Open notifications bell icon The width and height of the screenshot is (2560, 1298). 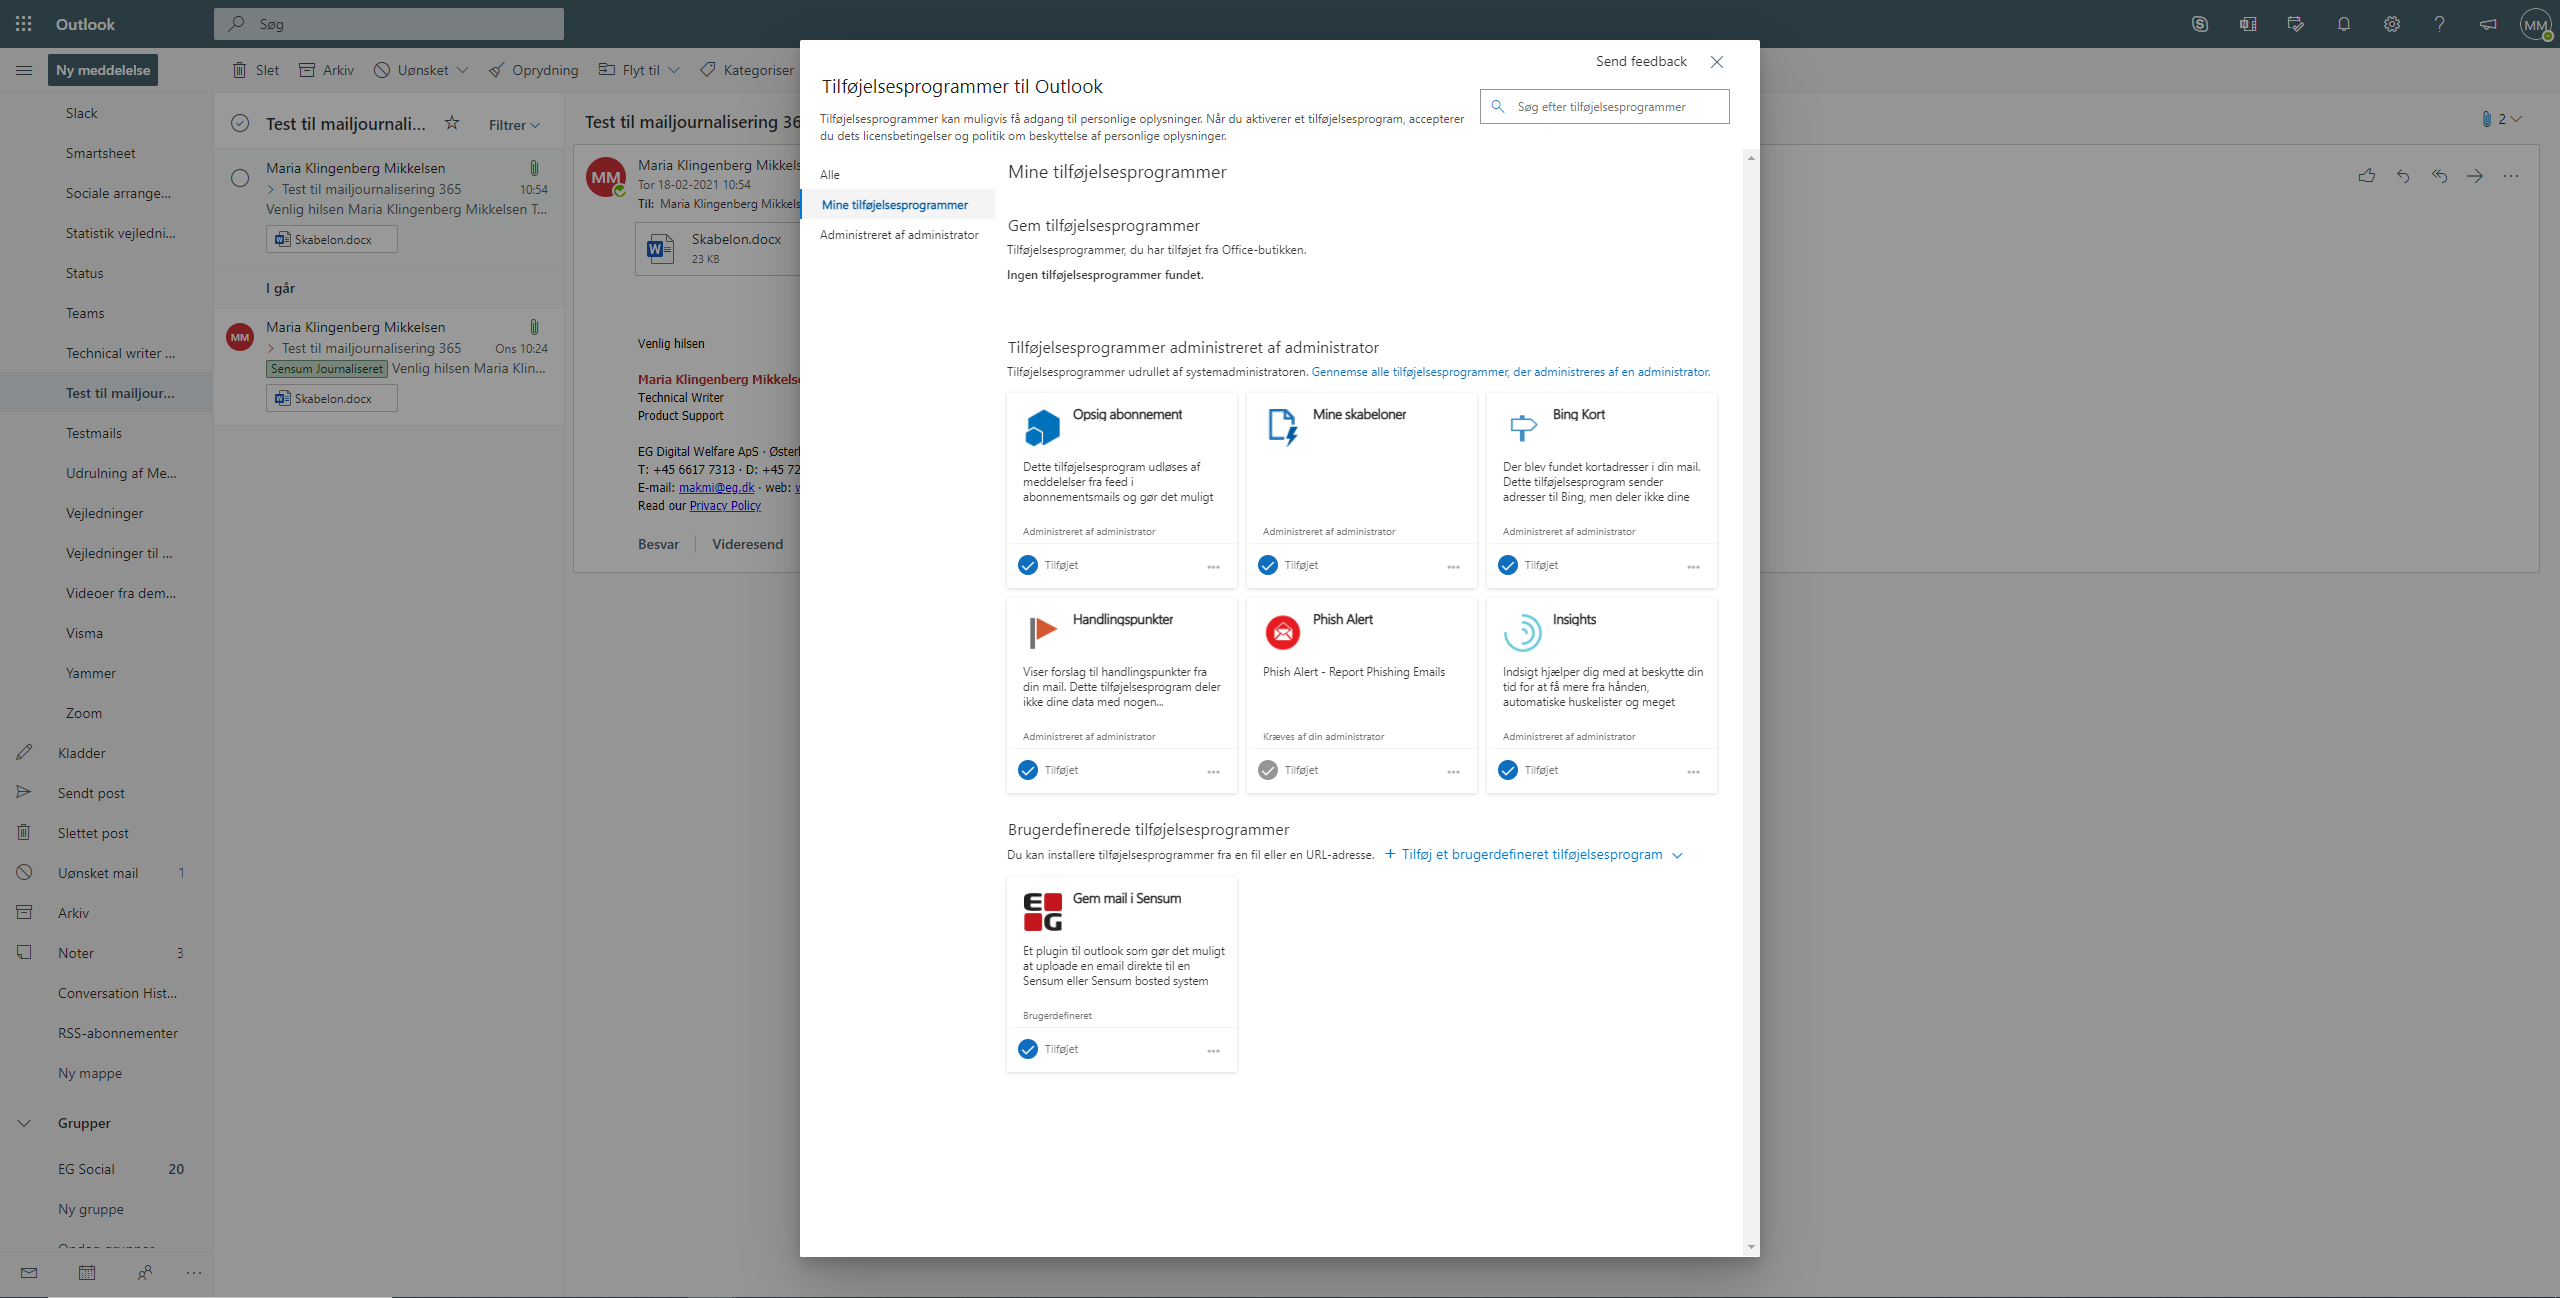coord(2344,24)
